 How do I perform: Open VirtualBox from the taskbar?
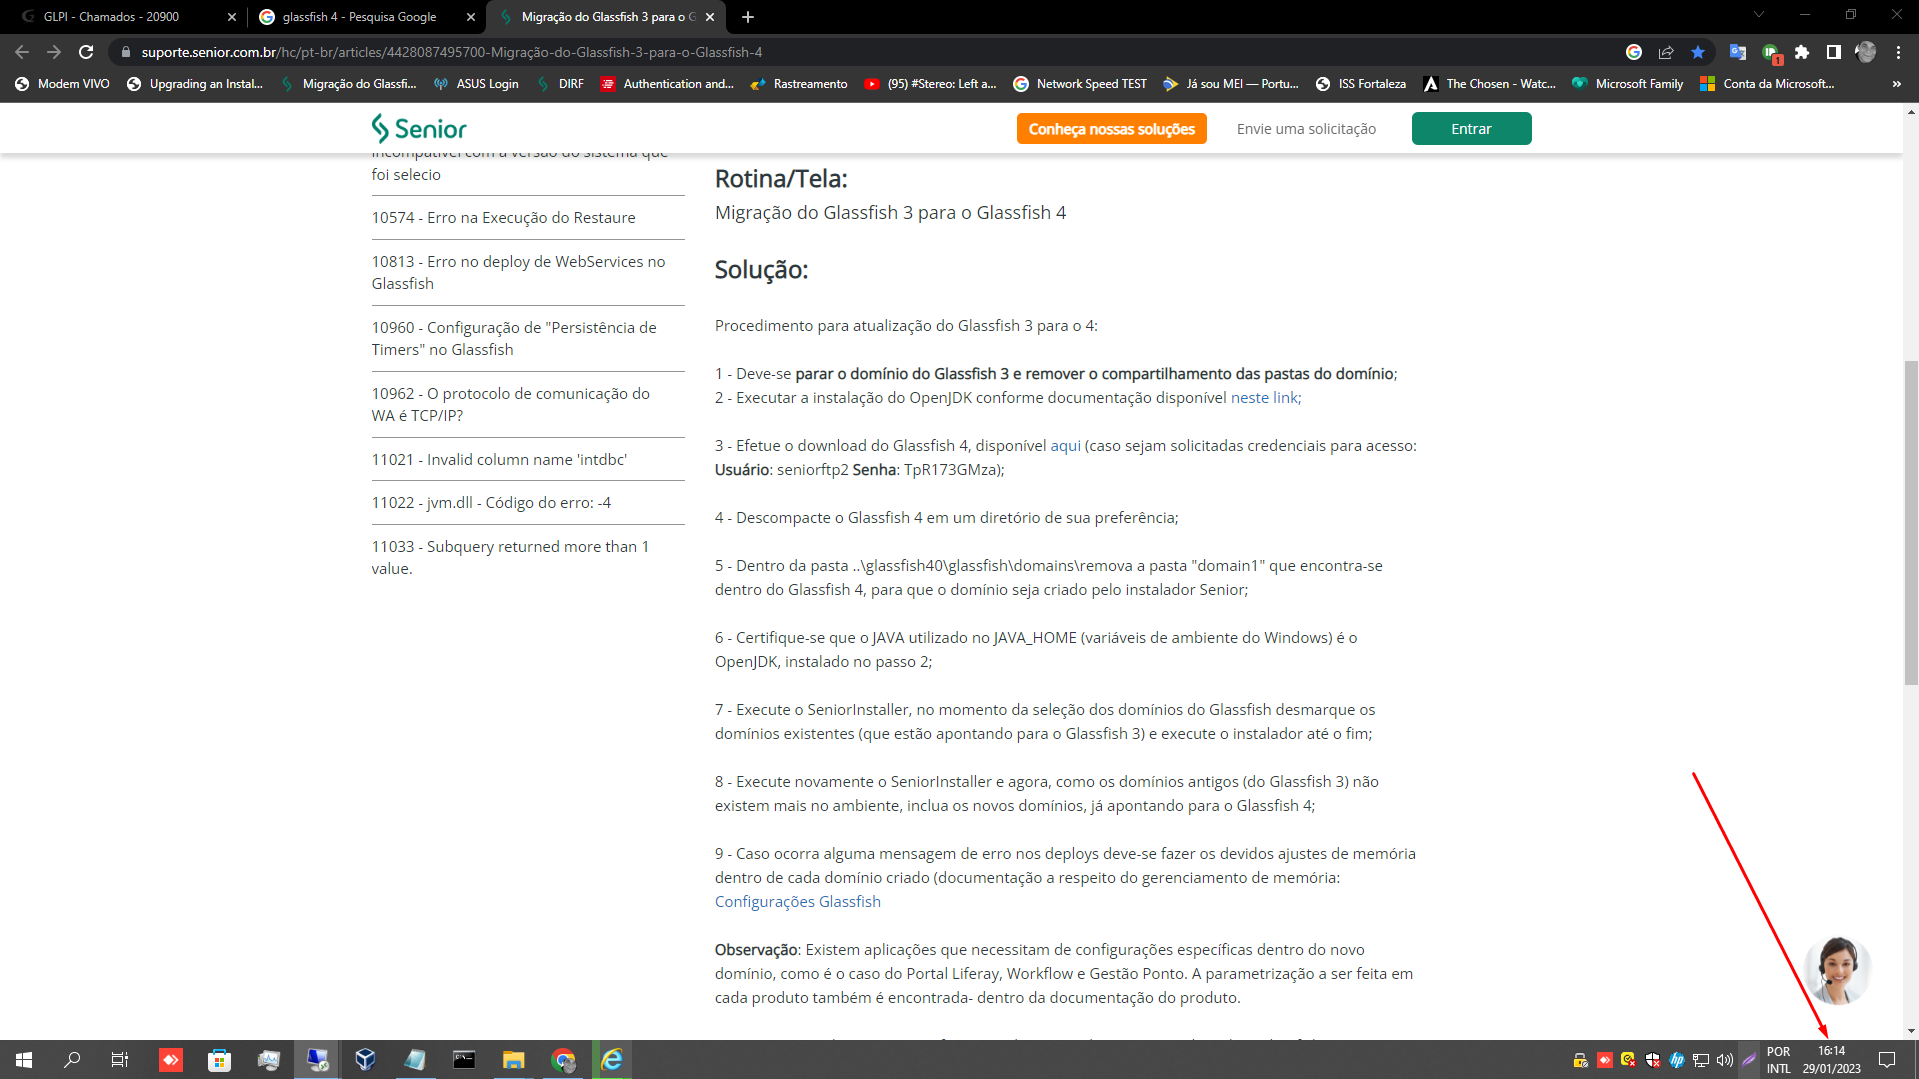[365, 1059]
